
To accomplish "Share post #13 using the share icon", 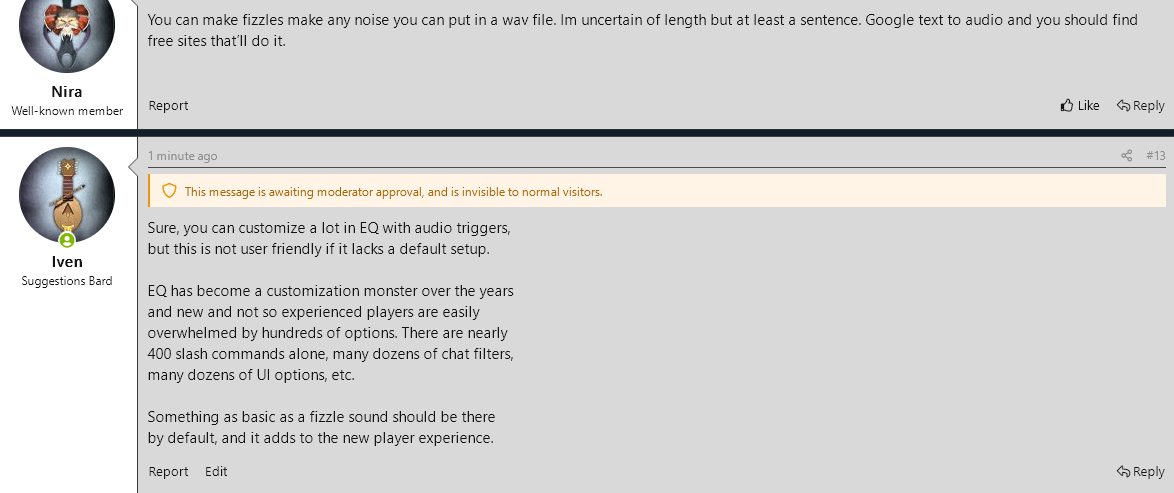I will (1127, 156).
